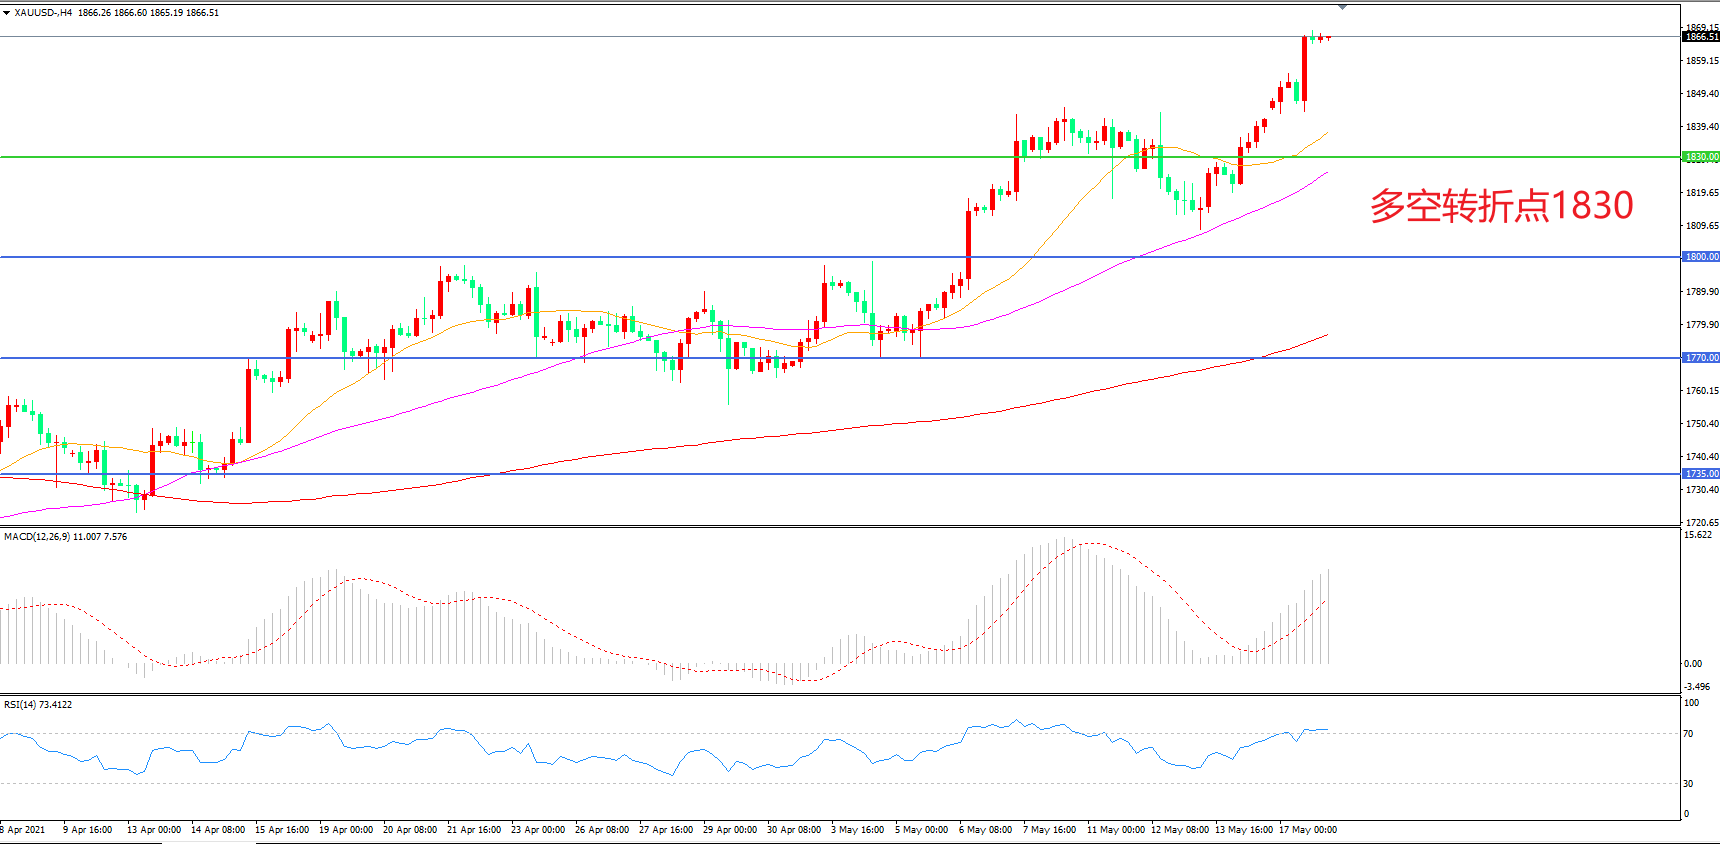
Task: Click the red 多空转折点1830 text annotation
Action: click(x=1500, y=206)
